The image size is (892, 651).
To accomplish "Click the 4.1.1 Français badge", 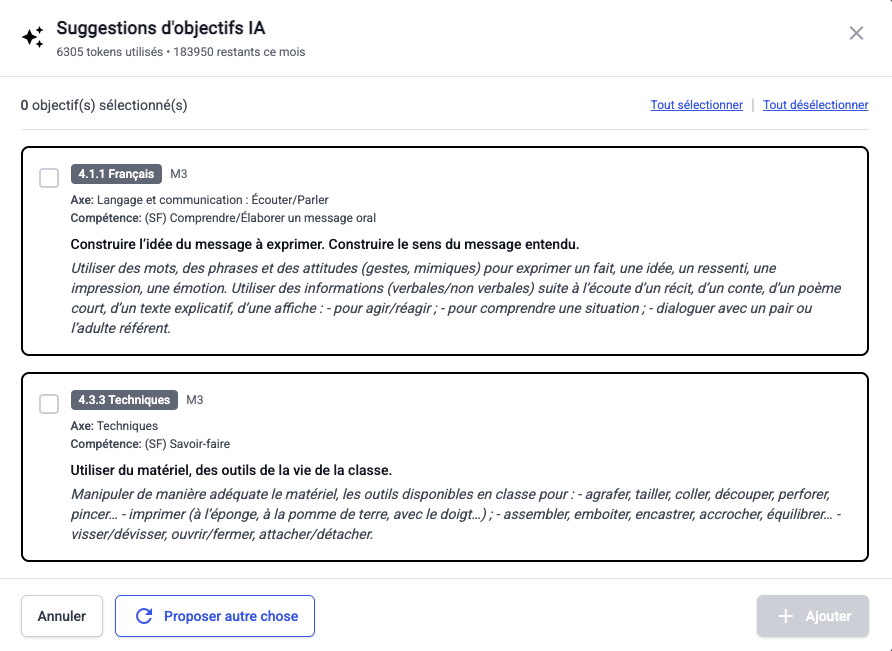I will click(117, 173).
